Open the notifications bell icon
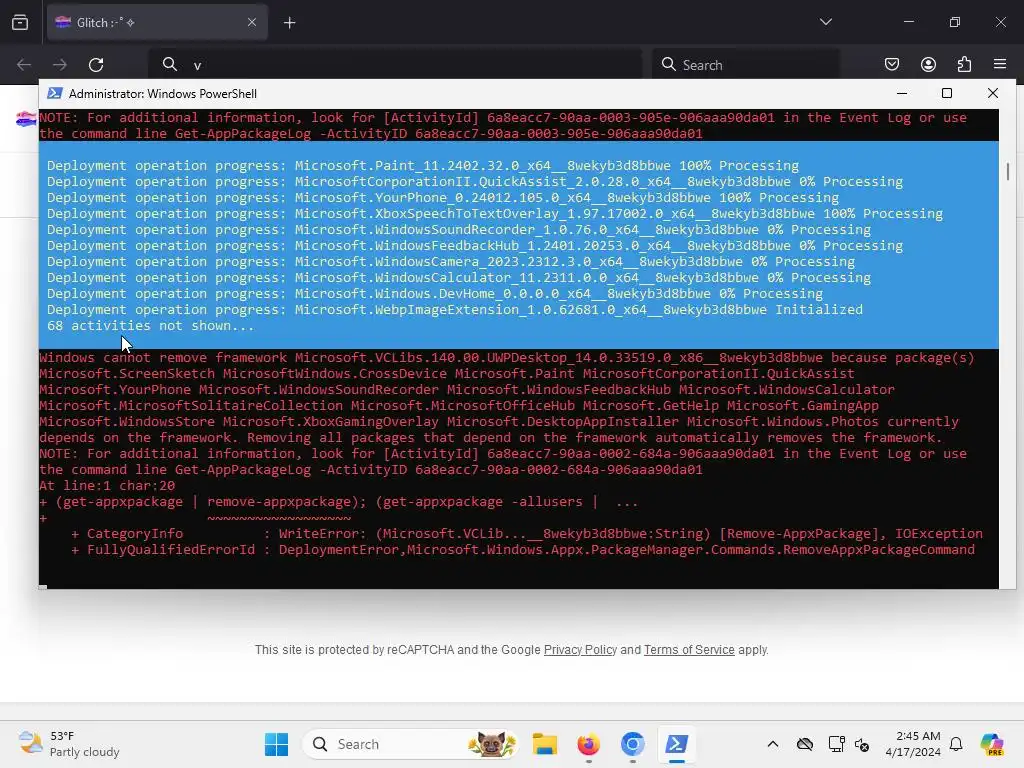The height and width of the screenshot is (768, 1024). [x=956, y=744]
